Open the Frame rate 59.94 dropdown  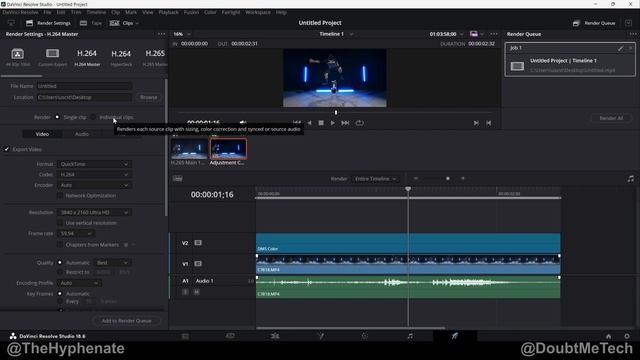(x=76, y=233)
